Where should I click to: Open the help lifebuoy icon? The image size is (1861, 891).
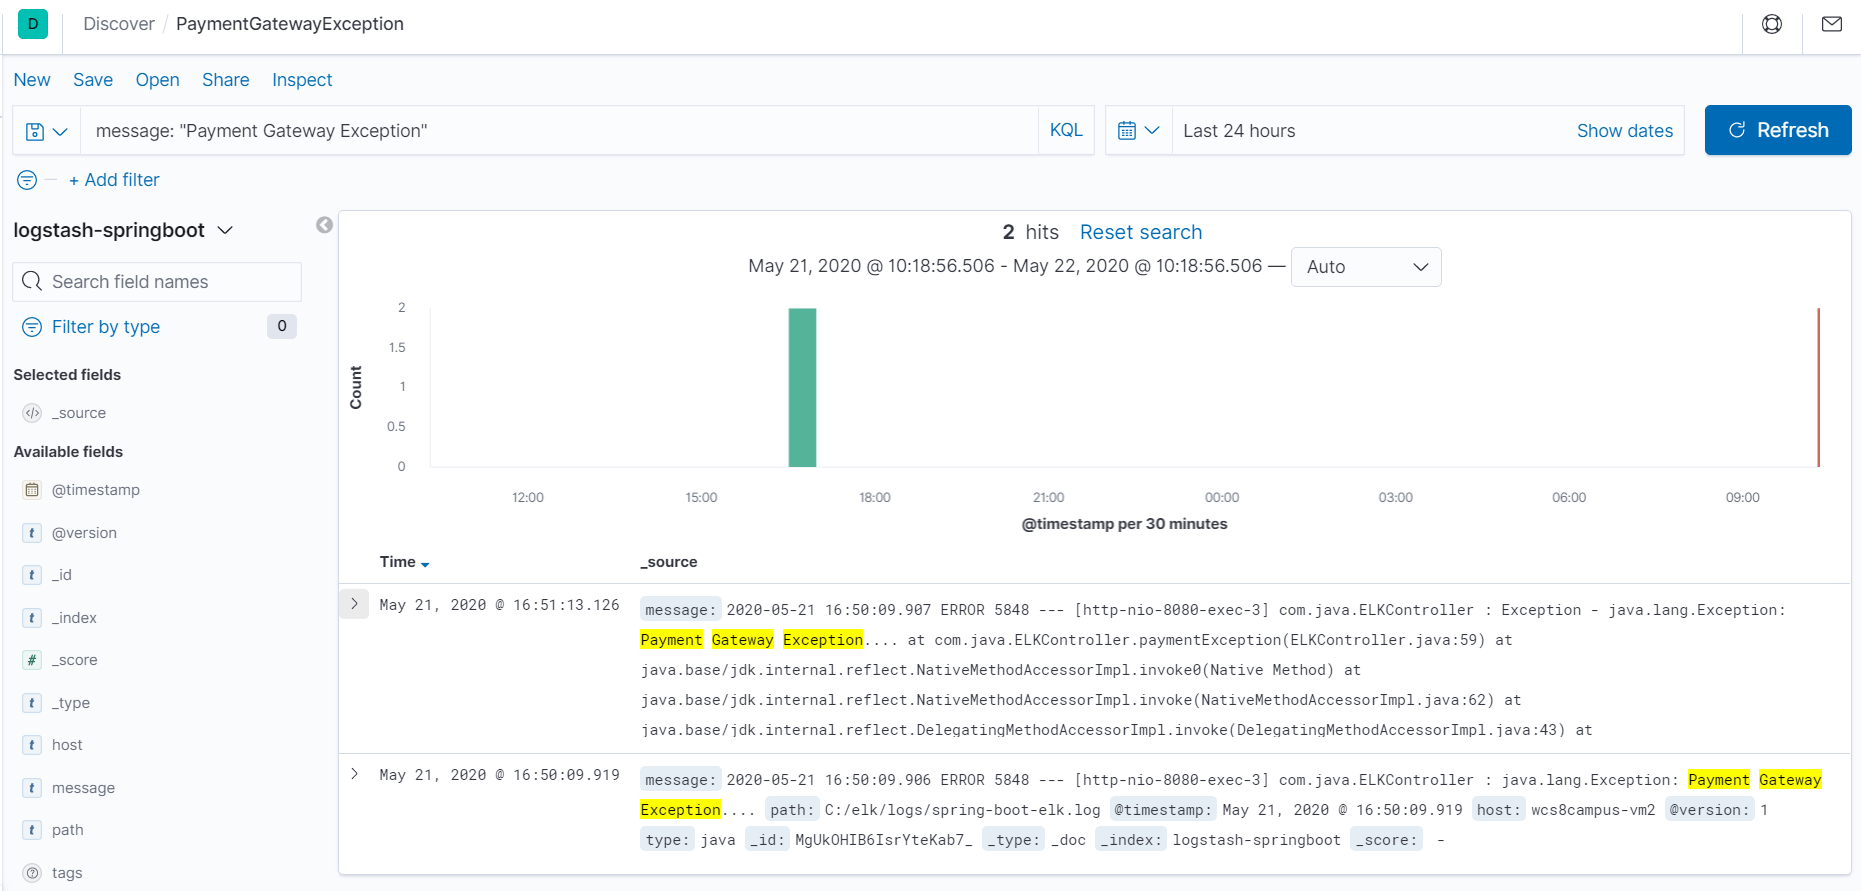(x=1772, y=24)
